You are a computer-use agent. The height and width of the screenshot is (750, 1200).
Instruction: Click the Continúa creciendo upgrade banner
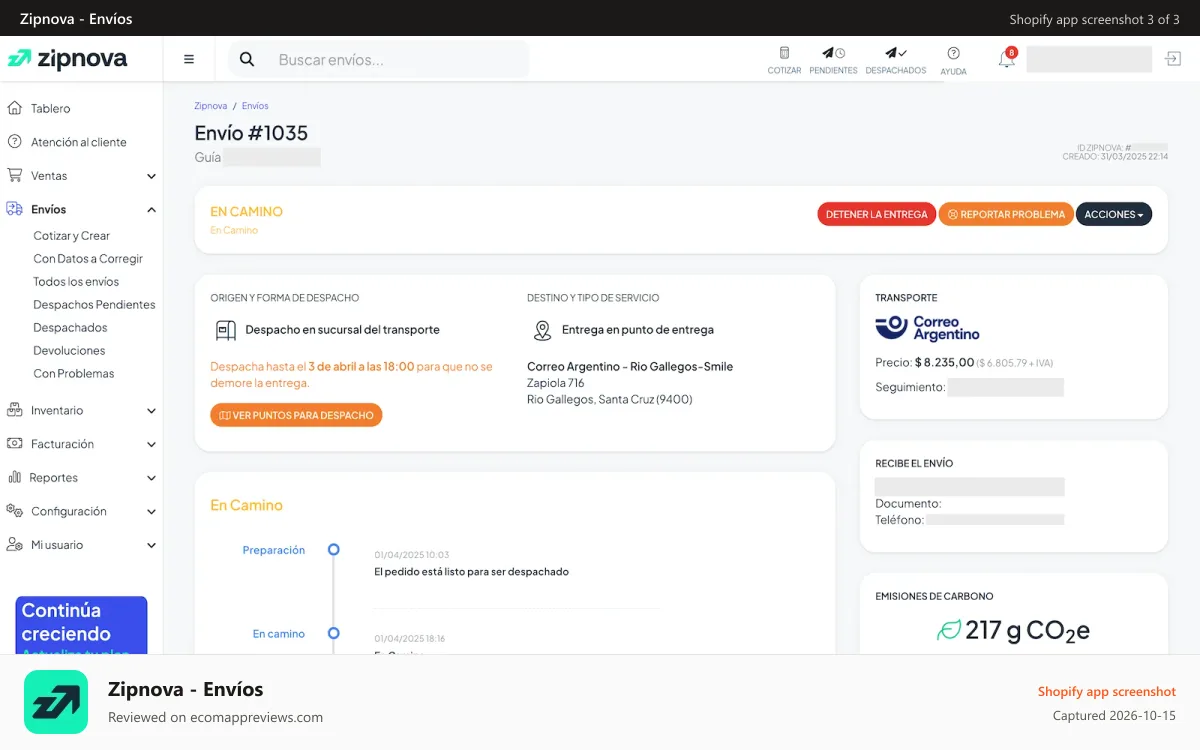pyautogui.click(x=81, y=626)
